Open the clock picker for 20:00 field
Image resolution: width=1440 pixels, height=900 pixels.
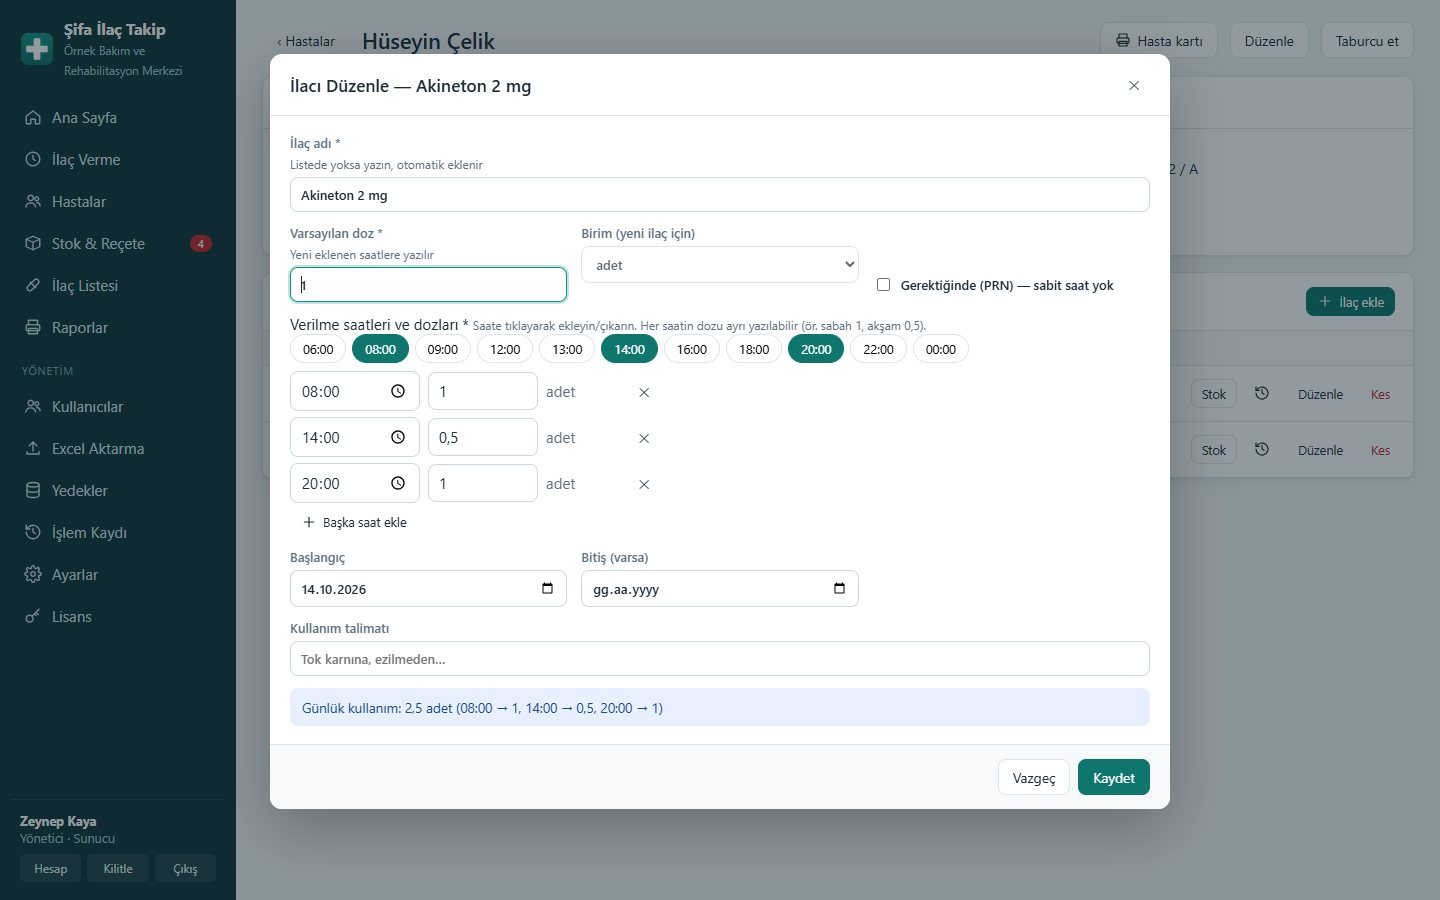(x=398, y=483)
